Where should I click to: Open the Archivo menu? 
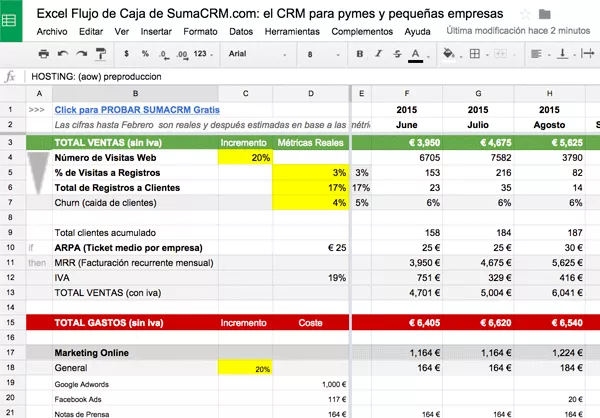point(52,32)
